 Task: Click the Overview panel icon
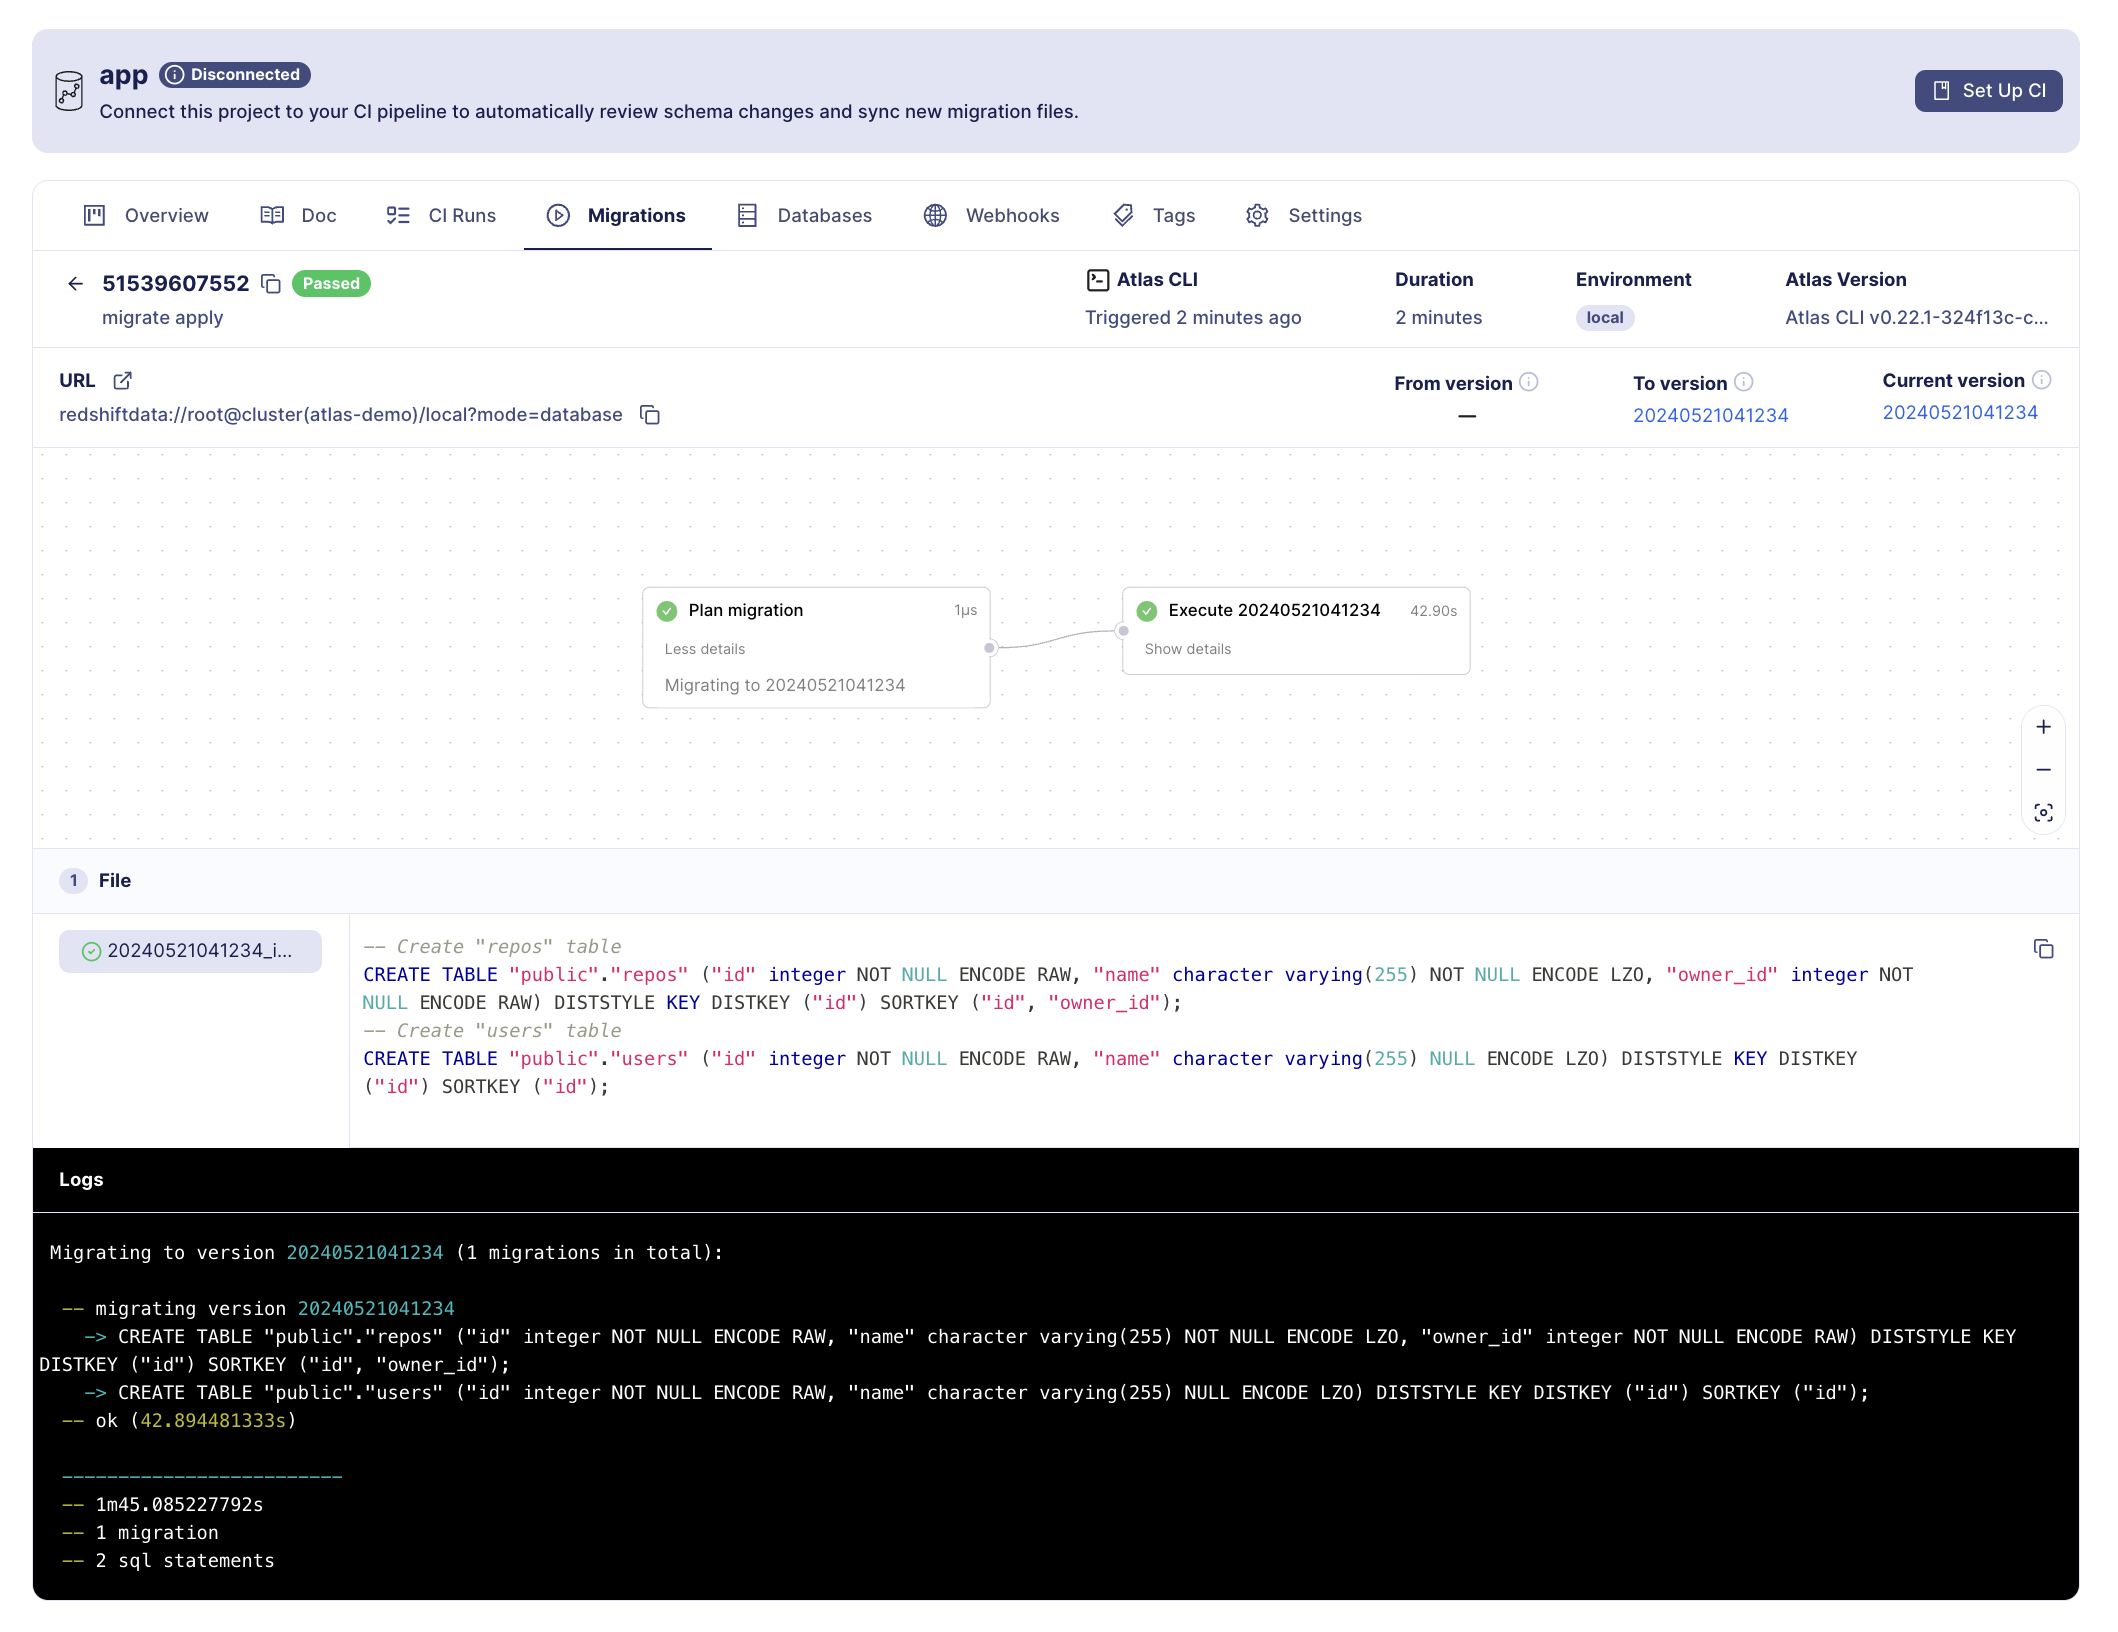point(96,214)
